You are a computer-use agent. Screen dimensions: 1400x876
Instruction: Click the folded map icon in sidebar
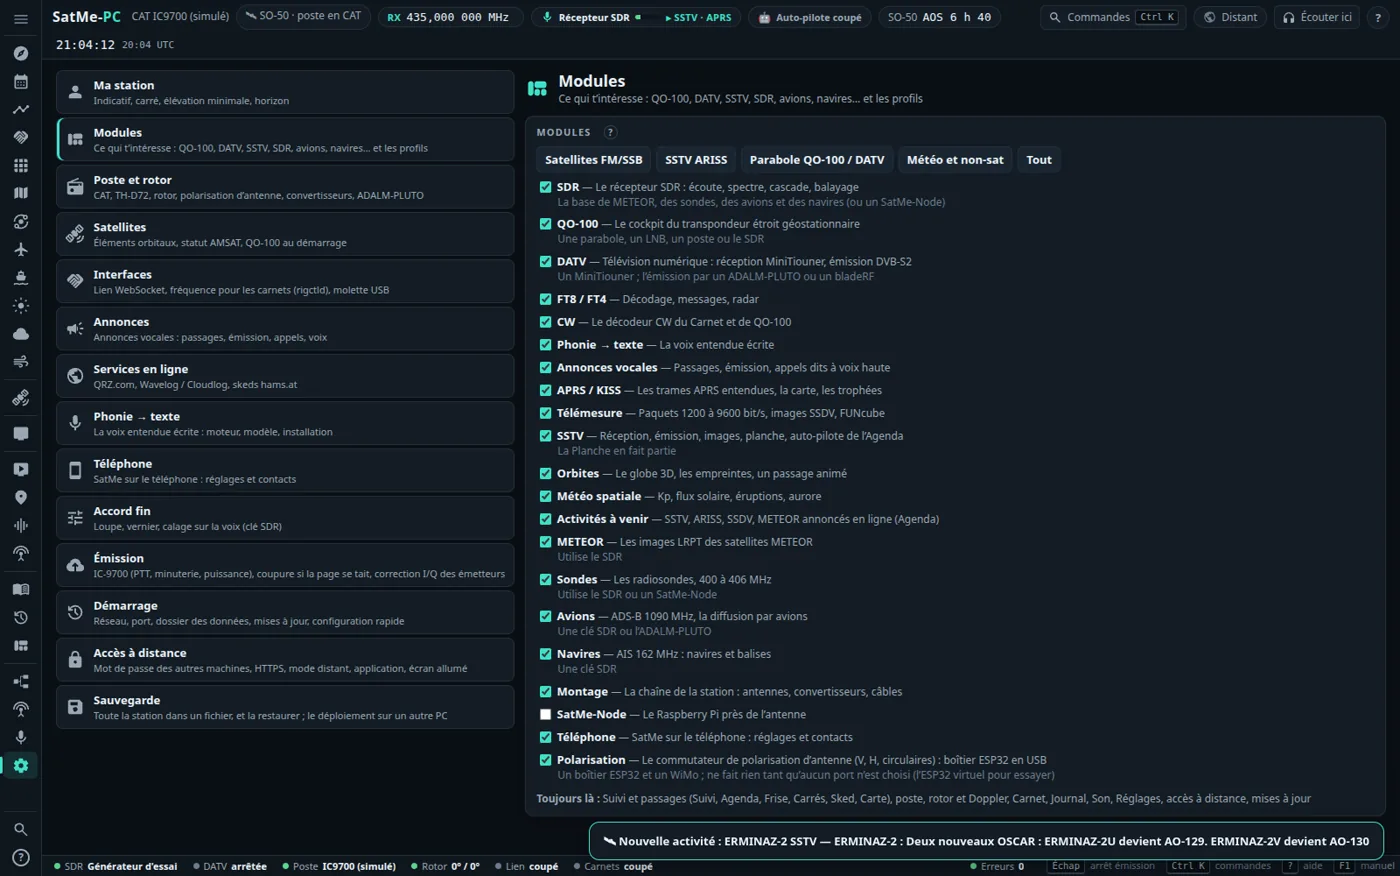point(20,193)
